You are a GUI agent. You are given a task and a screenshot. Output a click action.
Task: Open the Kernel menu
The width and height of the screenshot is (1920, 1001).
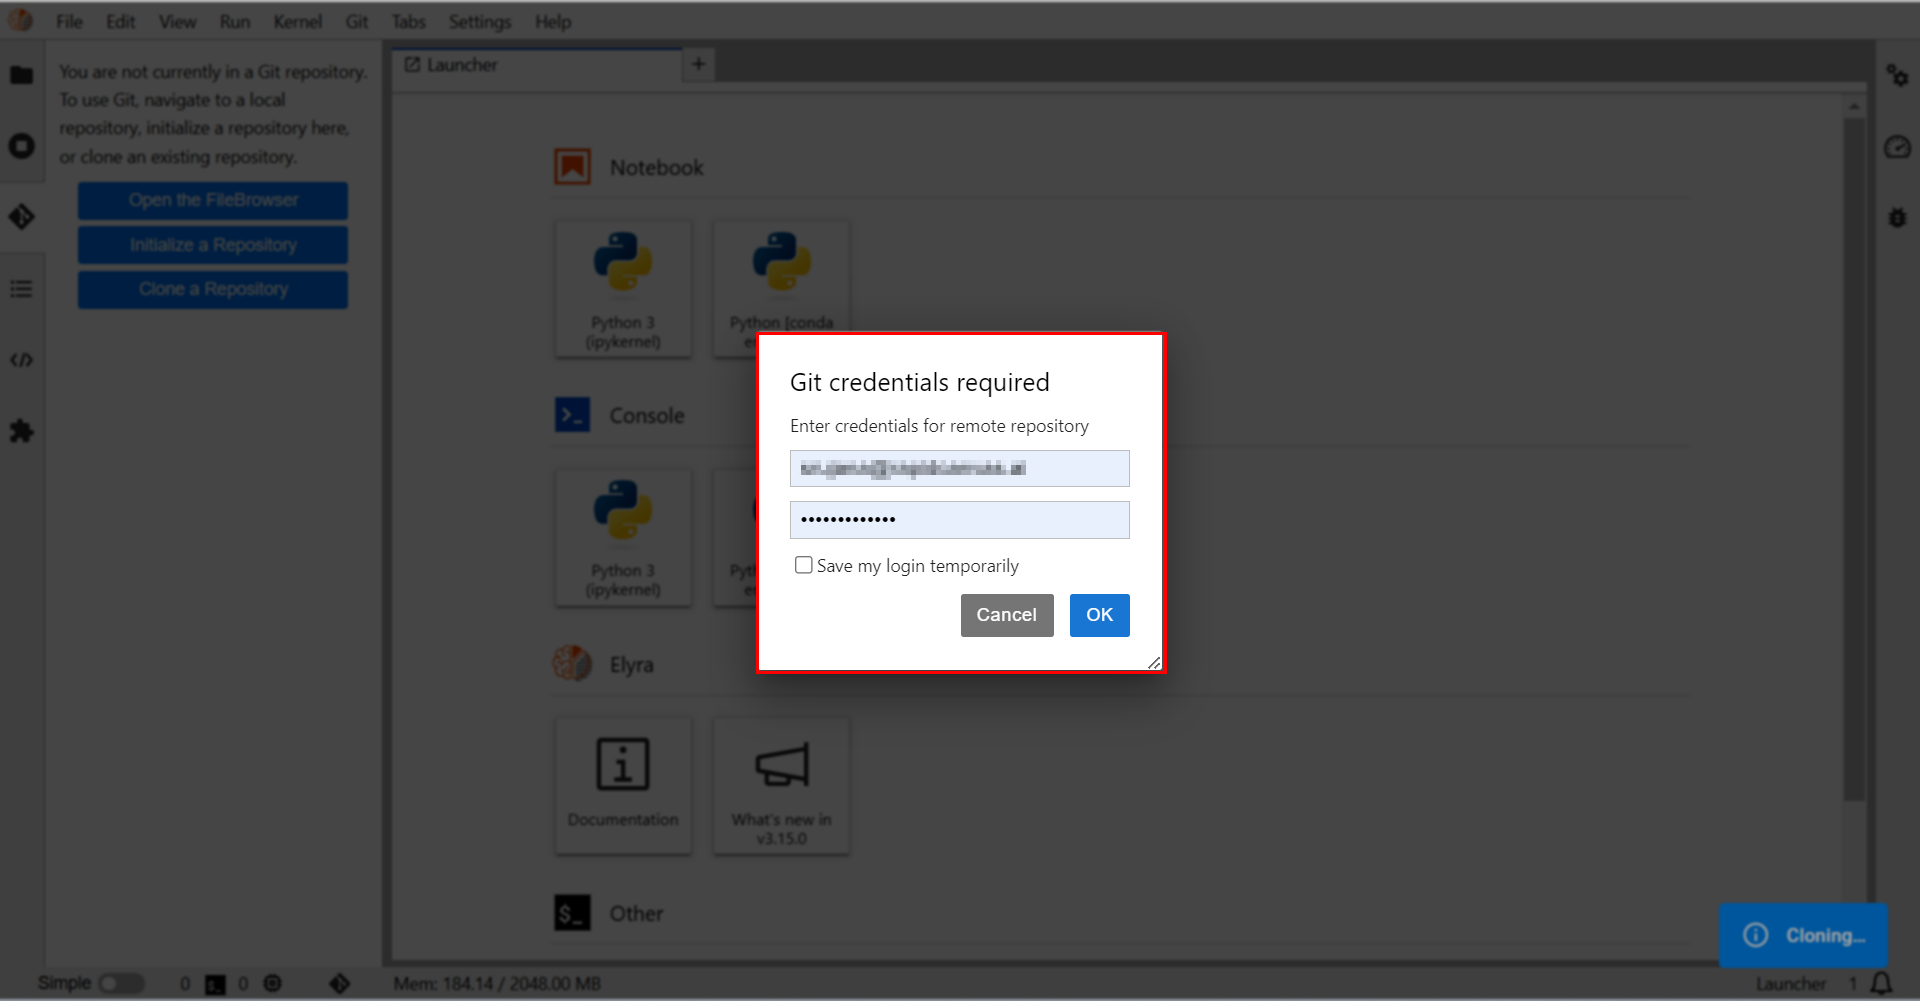tap(297, 21)
